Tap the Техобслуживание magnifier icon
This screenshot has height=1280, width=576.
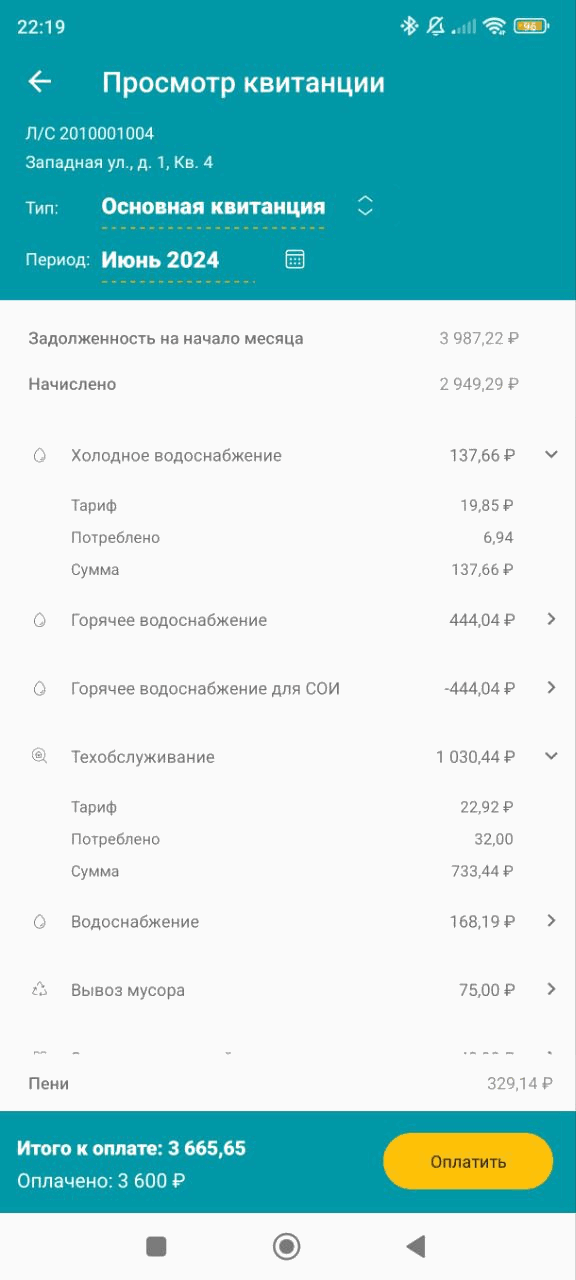point(40,757)
